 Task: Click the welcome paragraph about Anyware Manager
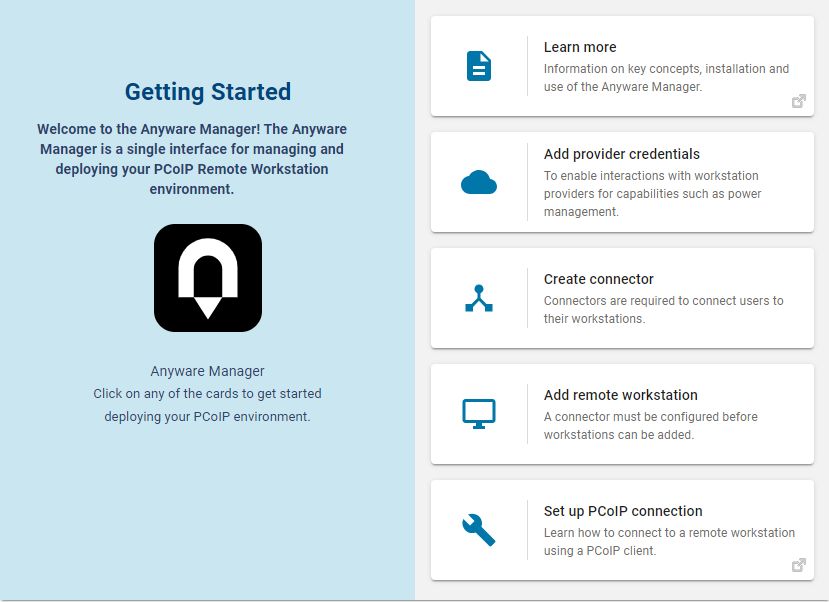(192, 159)
